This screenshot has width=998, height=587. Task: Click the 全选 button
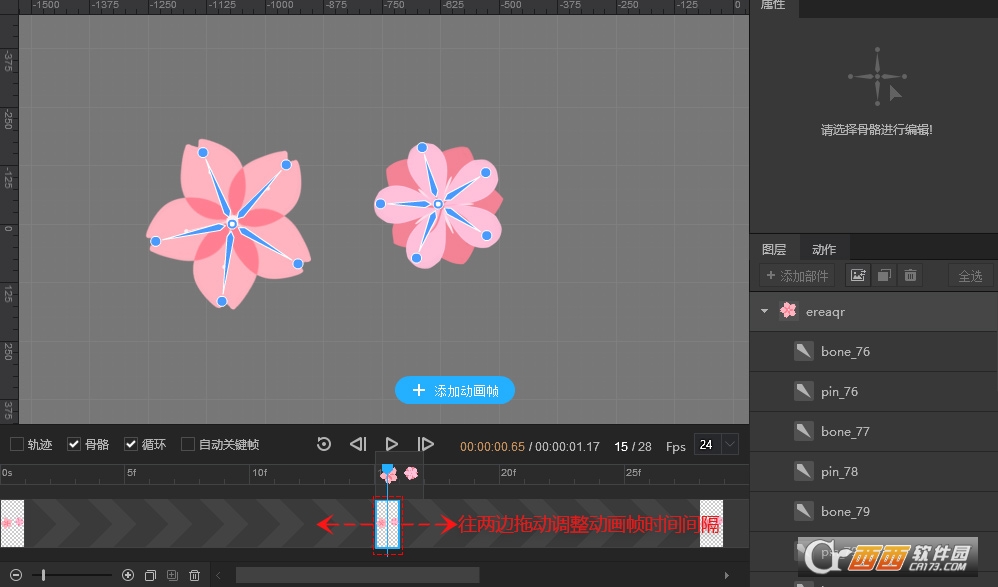pos(970,276)
